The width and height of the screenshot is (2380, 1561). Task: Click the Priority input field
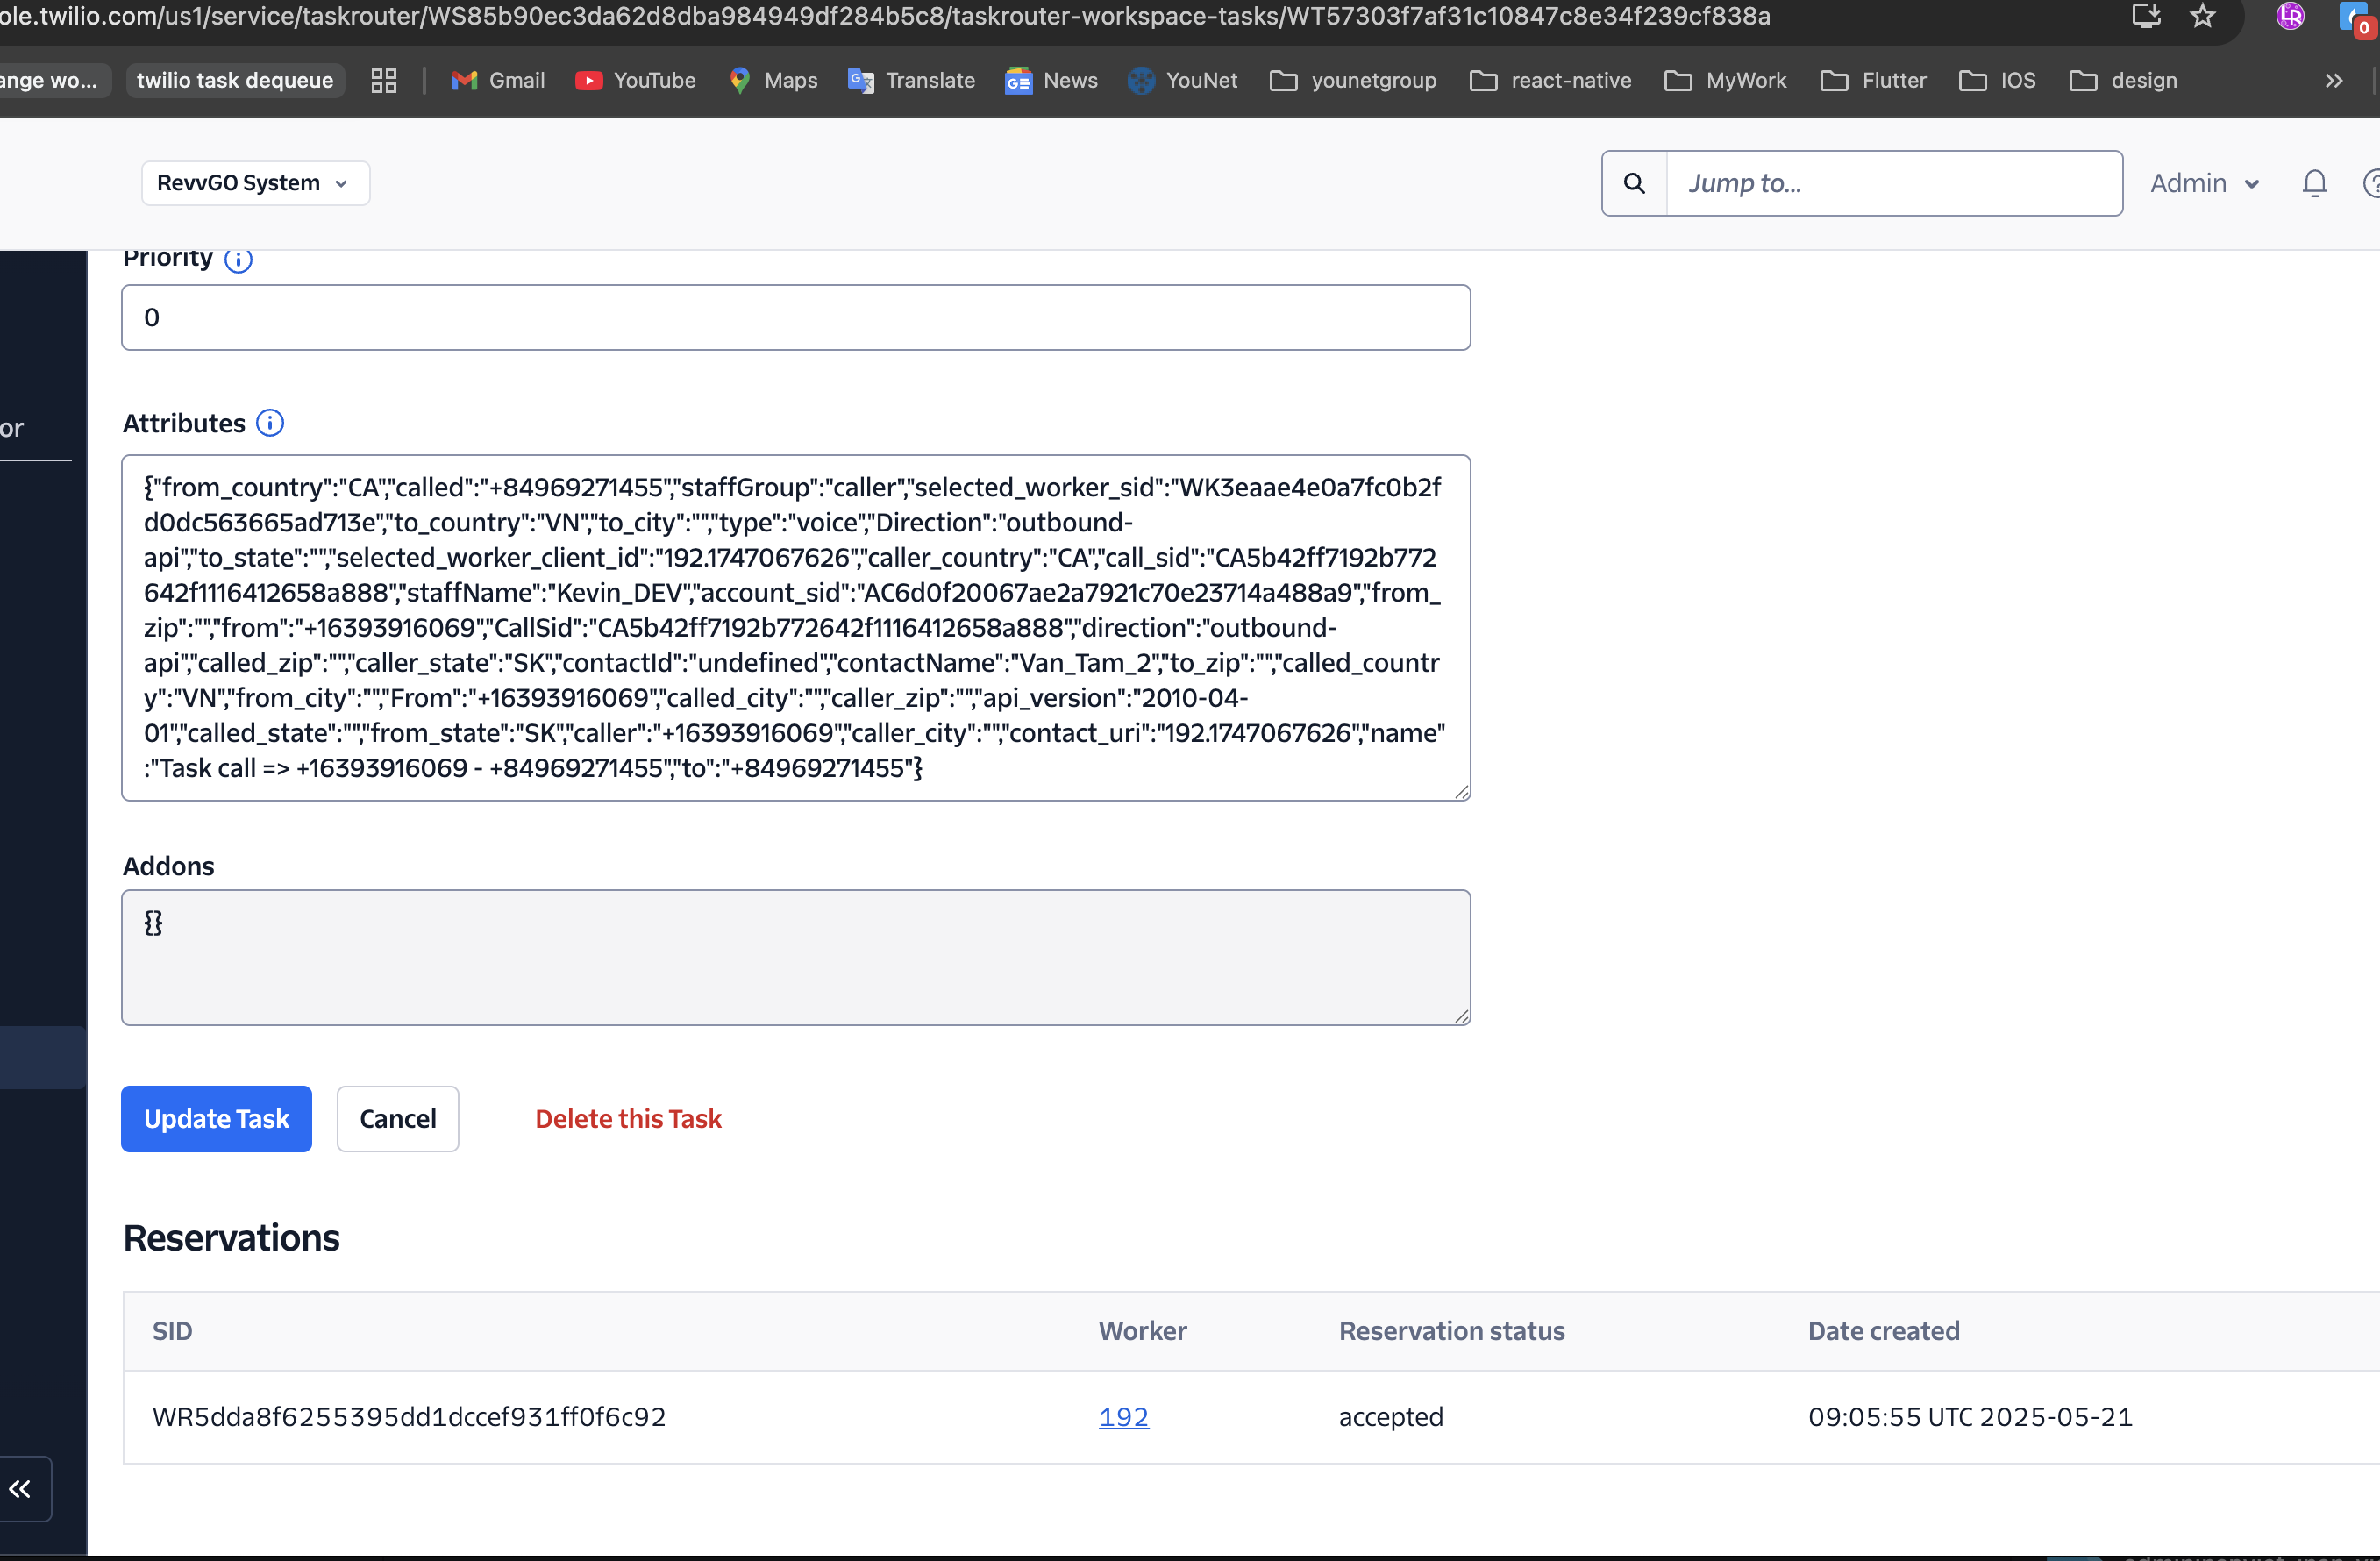coord(795,318)
